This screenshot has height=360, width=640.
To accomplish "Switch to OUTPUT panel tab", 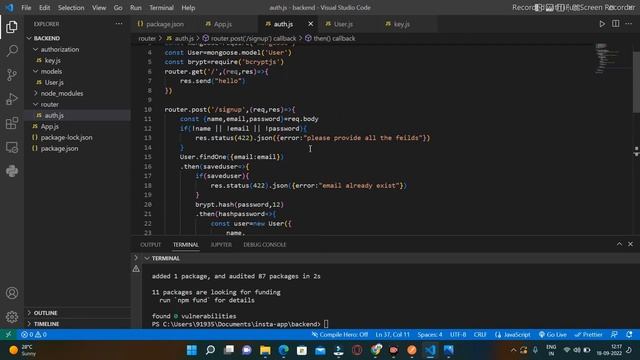I will tap(151, 244).
